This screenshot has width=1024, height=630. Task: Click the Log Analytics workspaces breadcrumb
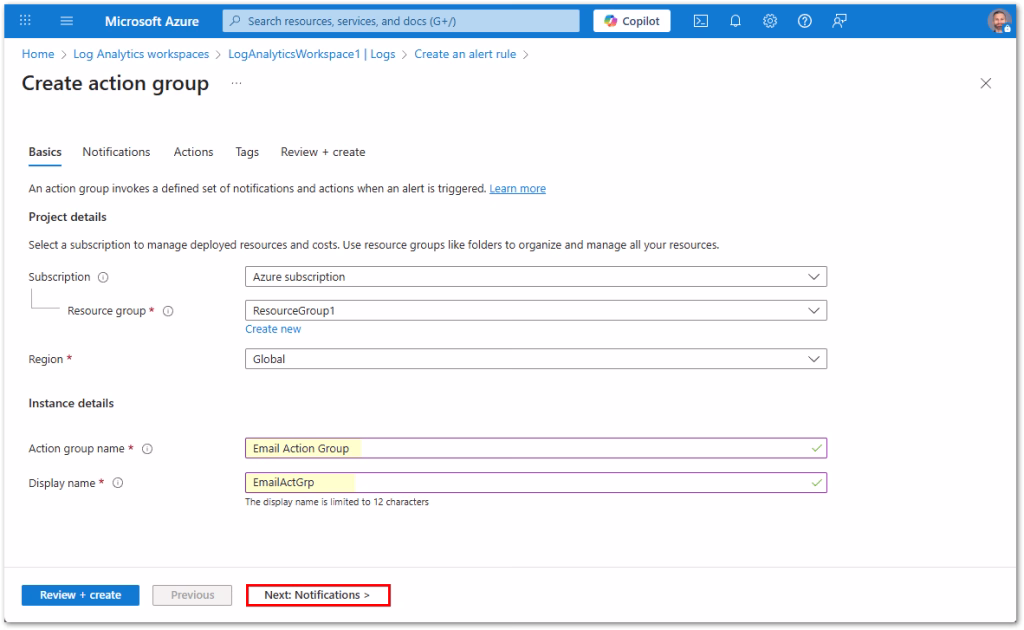(x=141, y=54)
